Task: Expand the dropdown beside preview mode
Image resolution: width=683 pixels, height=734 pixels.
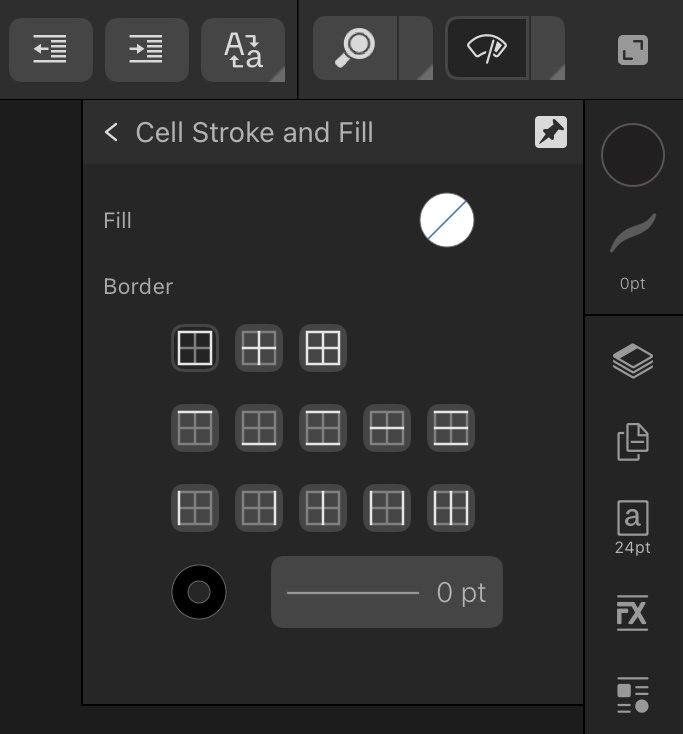Action: tap(548, 48)
